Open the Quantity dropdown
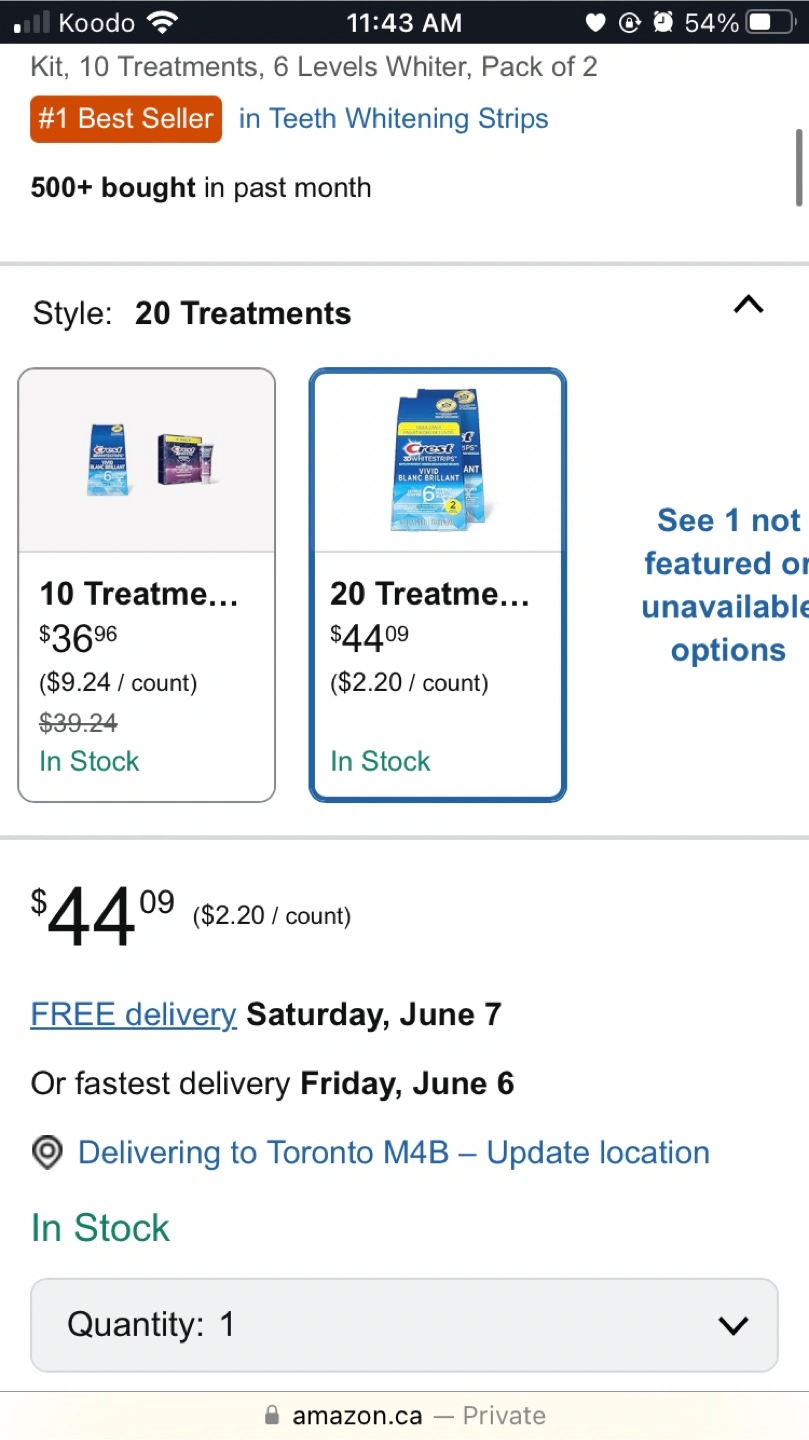Screen dimensions: 809x1440 click(x=404, y=1325)
